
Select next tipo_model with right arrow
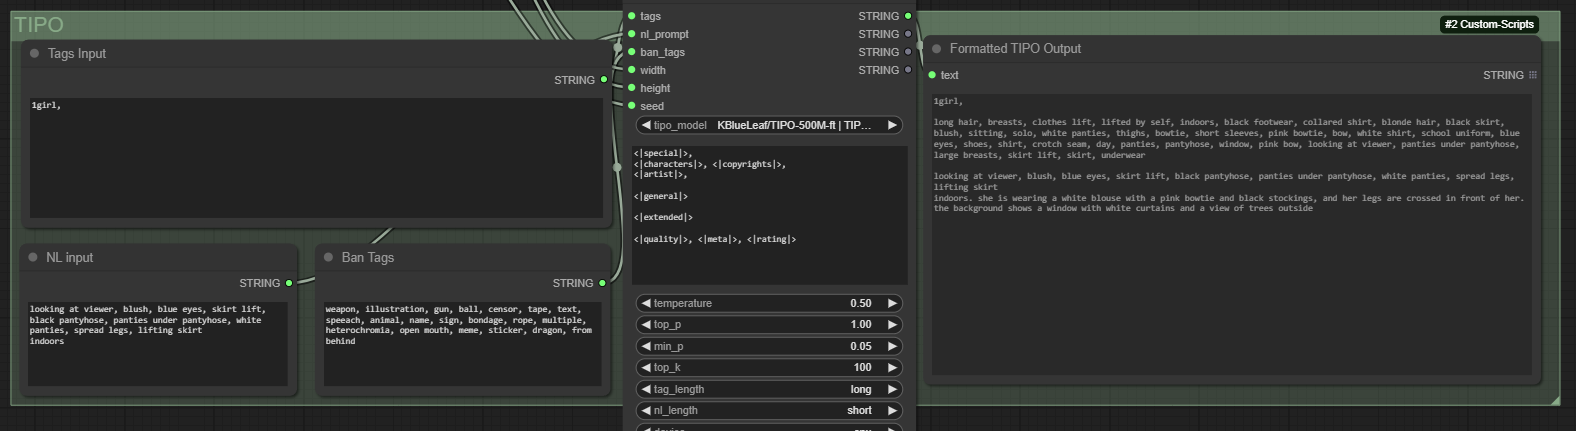[892, 125]
